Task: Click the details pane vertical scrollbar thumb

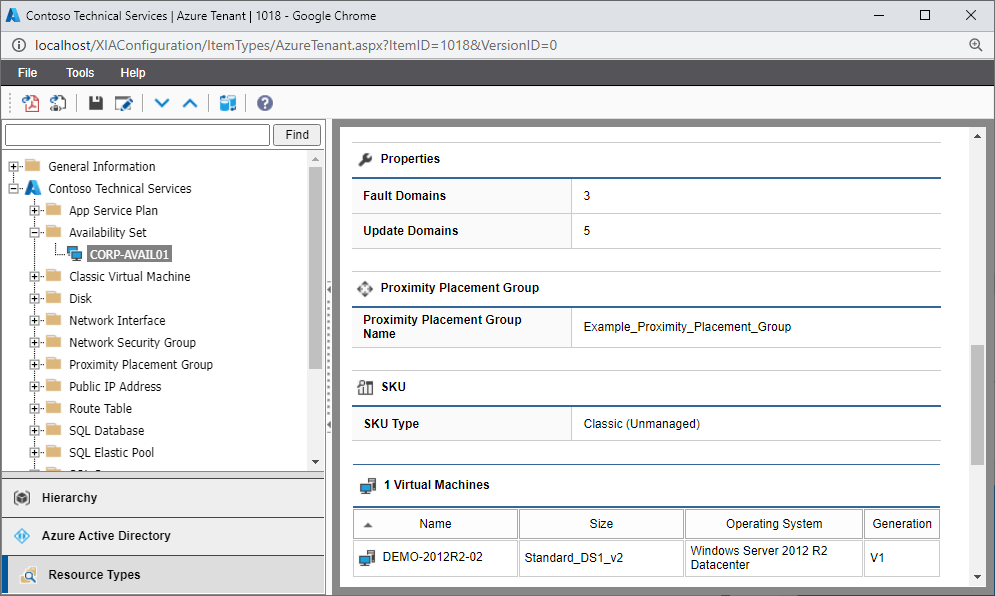Action: [x=977, y=405]
